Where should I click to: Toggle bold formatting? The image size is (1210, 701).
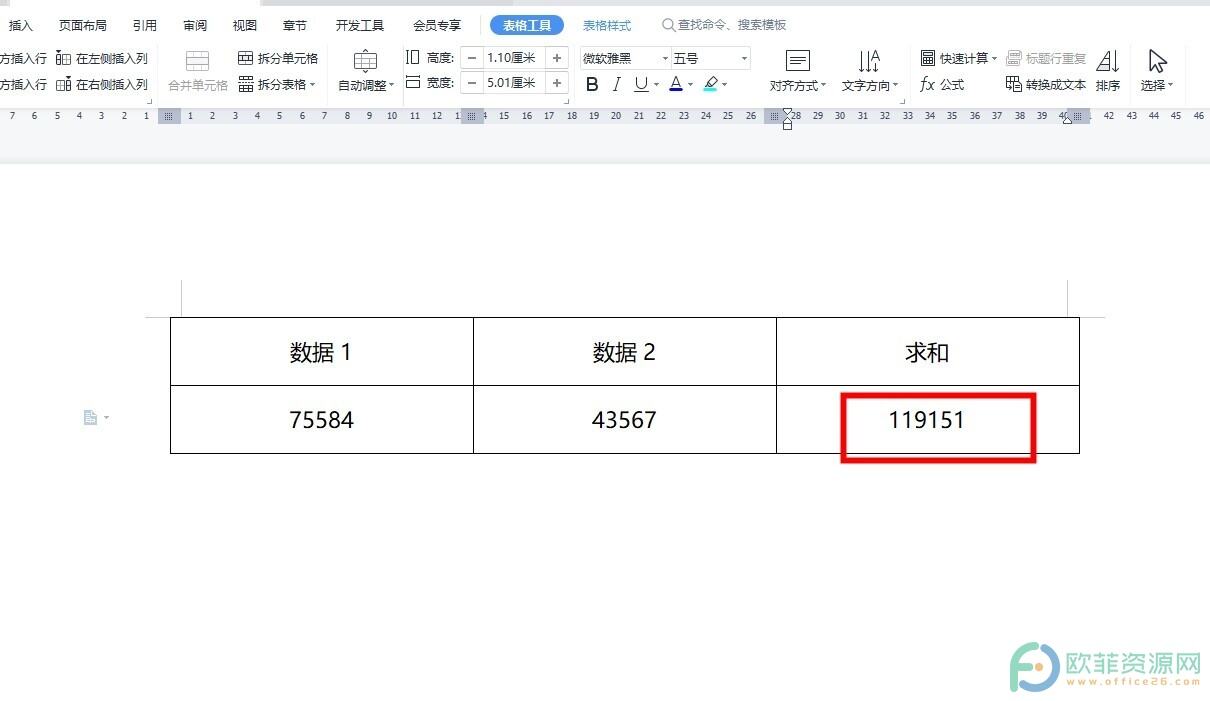pos(592,85)
